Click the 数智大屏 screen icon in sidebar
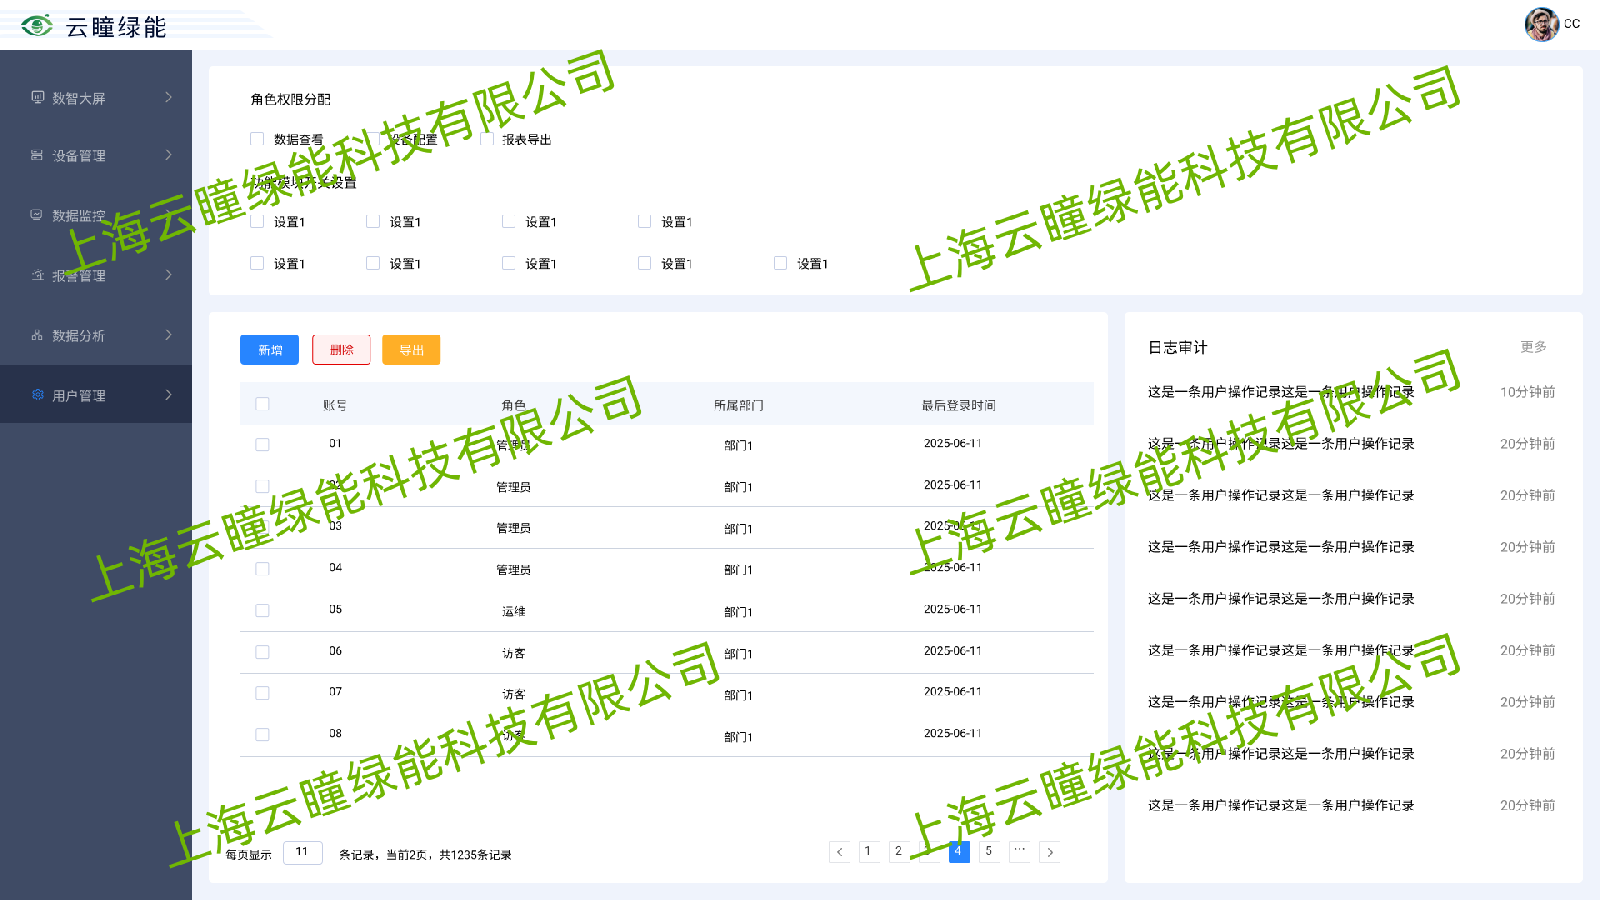The height and width of the screenshot is (900, 1600). click(37, 98)
